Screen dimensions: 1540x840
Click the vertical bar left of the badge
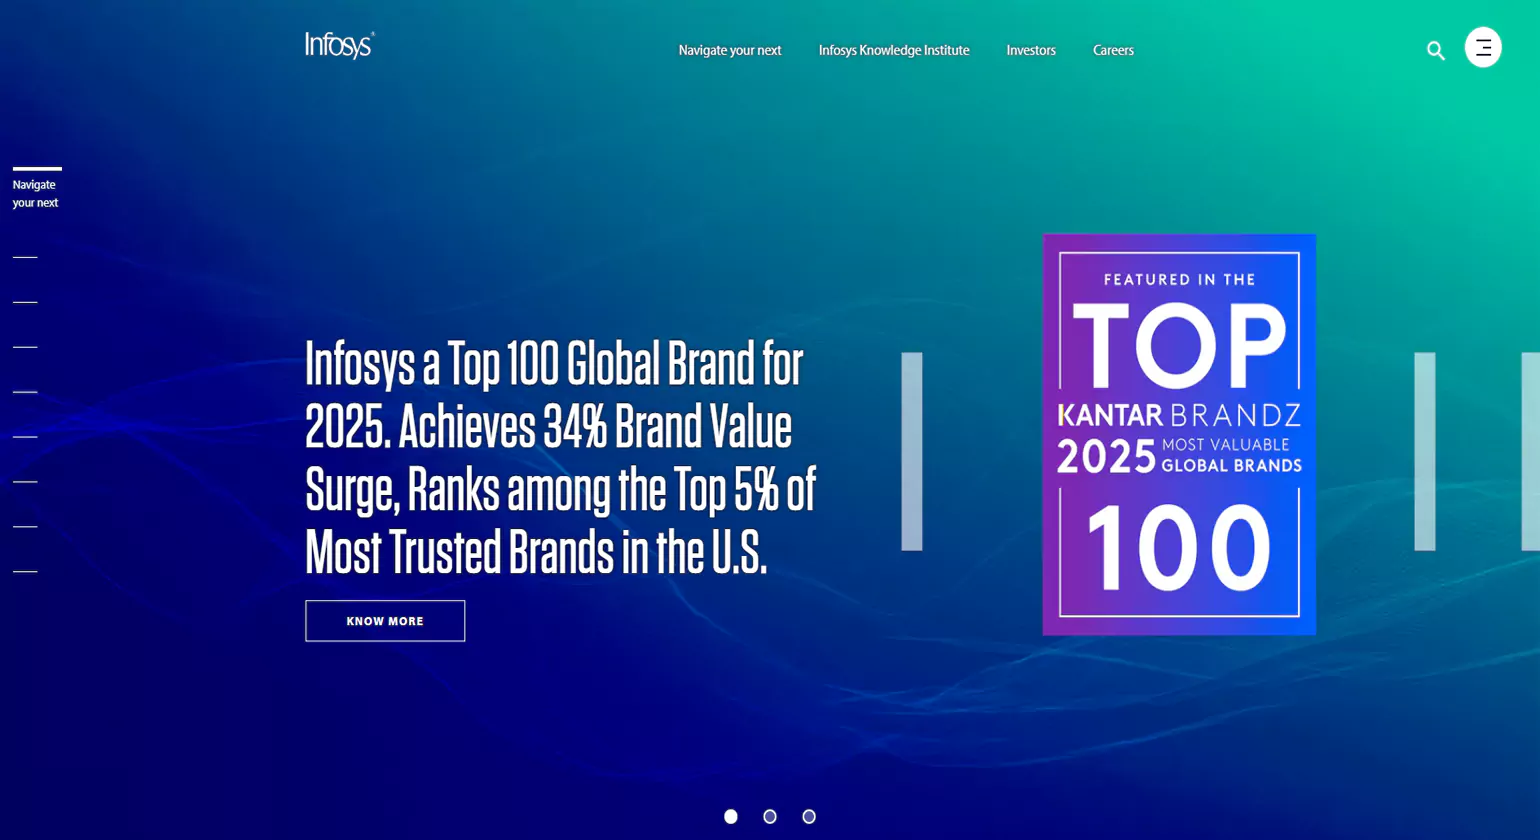[911, 451]
